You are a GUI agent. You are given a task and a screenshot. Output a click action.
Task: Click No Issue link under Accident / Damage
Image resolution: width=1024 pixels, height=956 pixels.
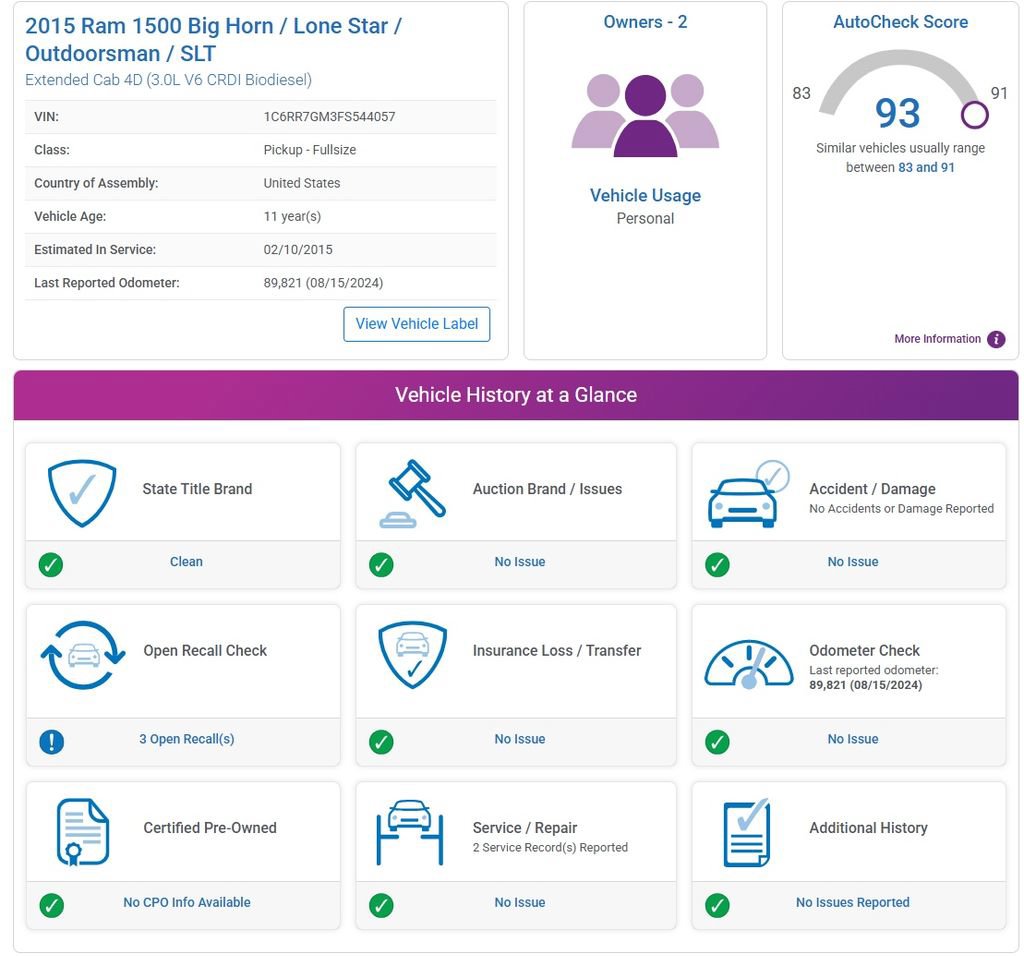pos(853,562)
